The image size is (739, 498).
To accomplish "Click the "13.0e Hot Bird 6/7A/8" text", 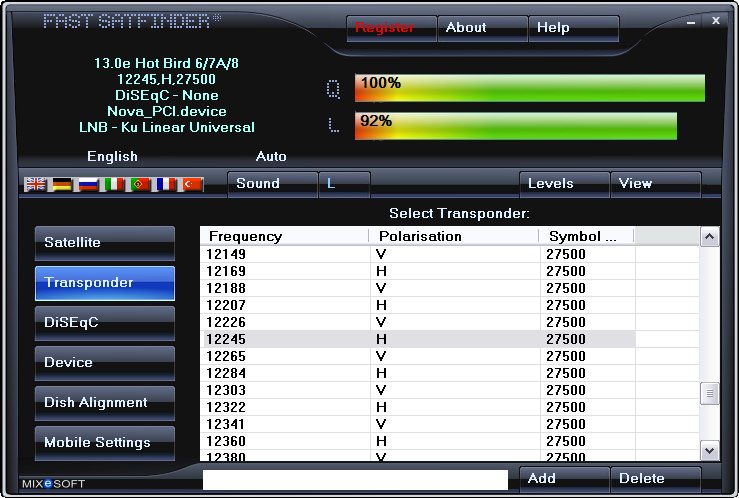I will pyautogui.click(x=166, y=63).
